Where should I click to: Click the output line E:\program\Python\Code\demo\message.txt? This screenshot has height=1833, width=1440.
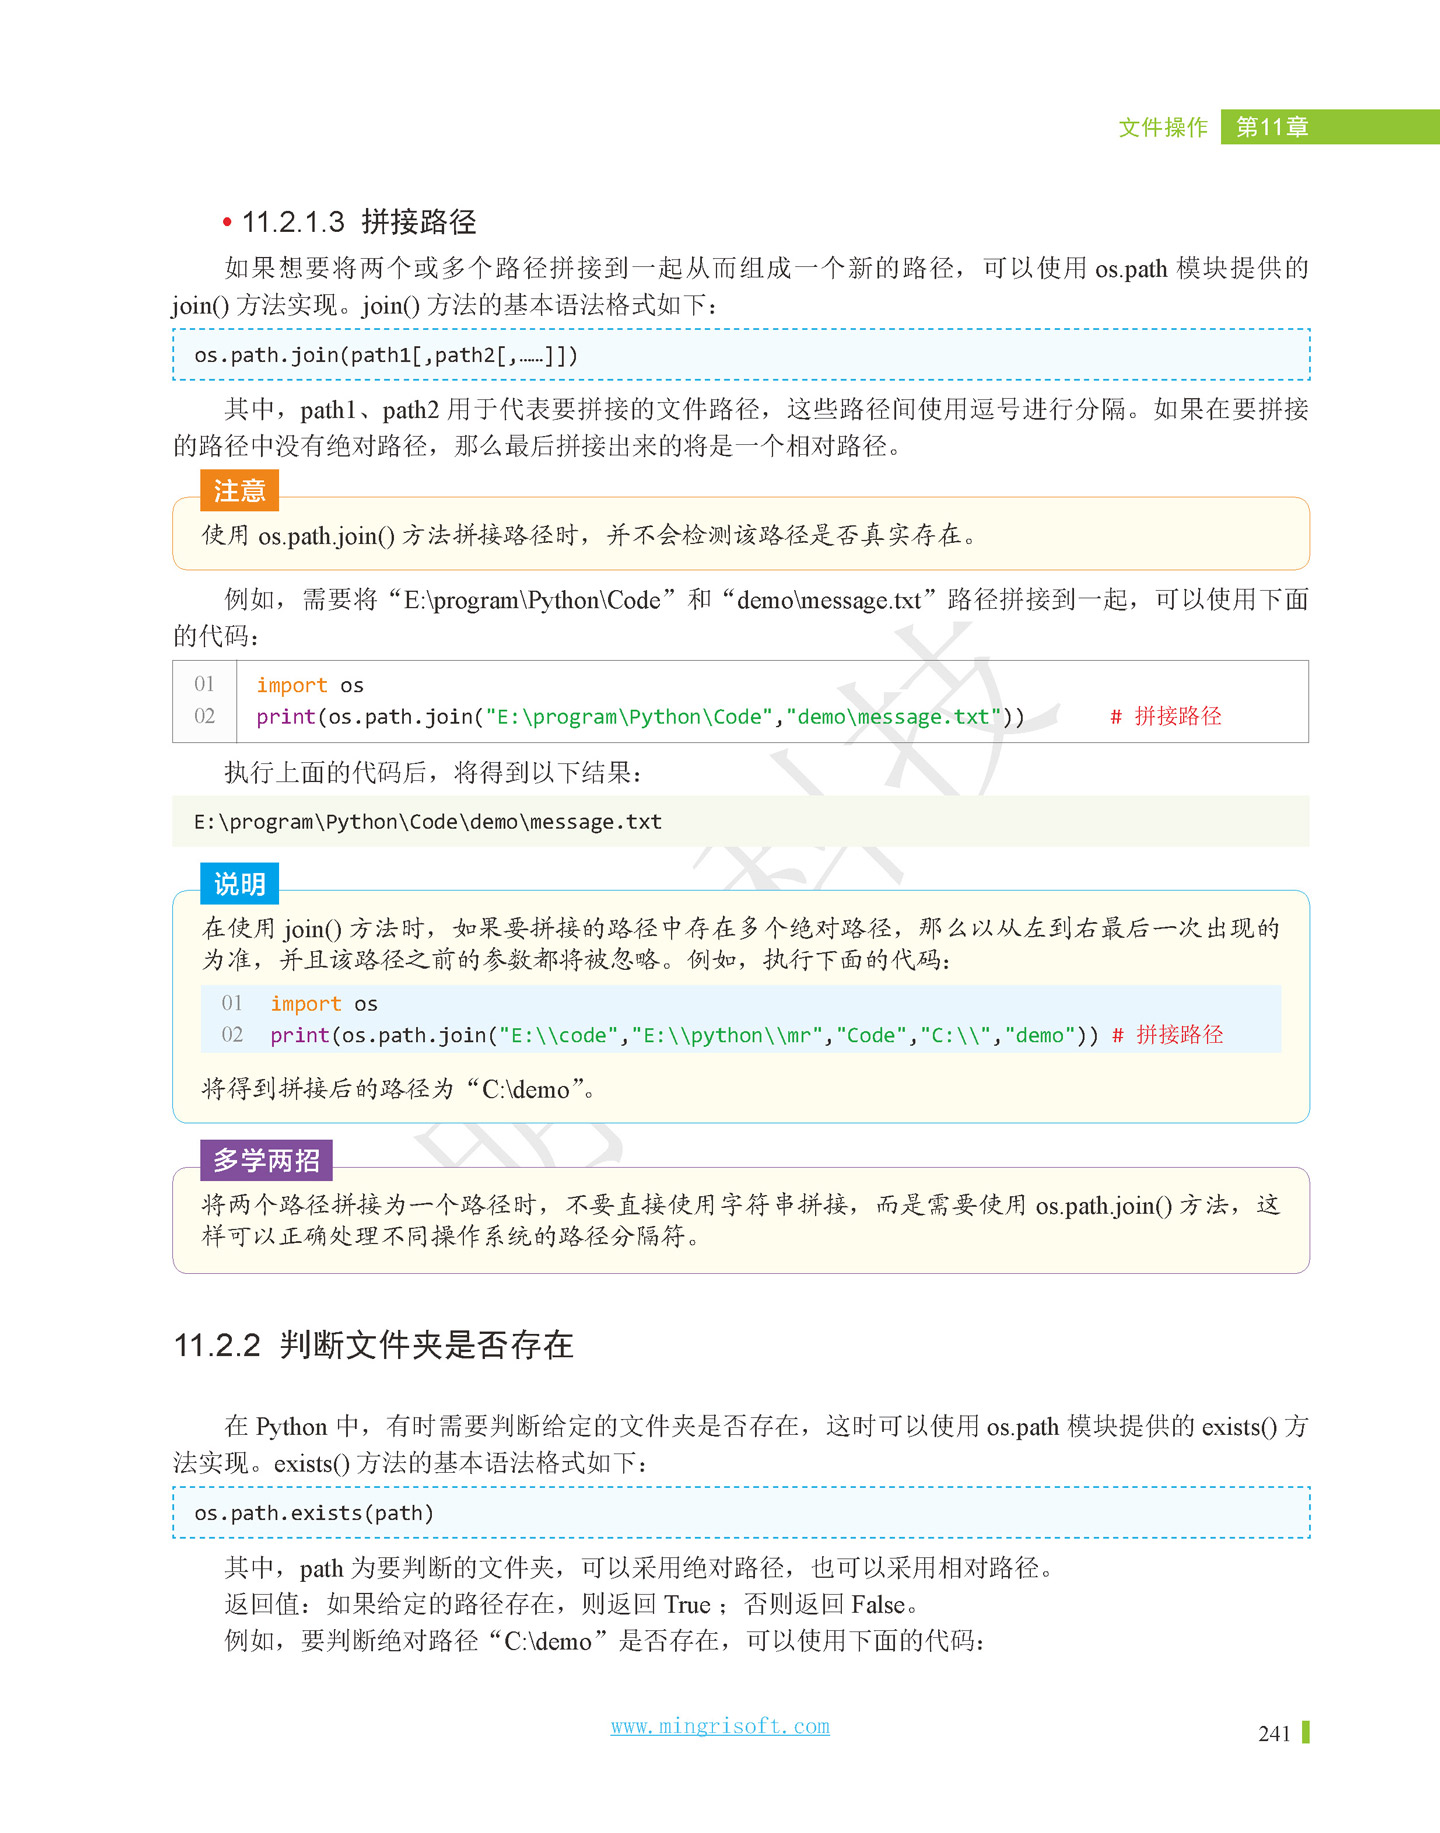(x=428, y=822)
